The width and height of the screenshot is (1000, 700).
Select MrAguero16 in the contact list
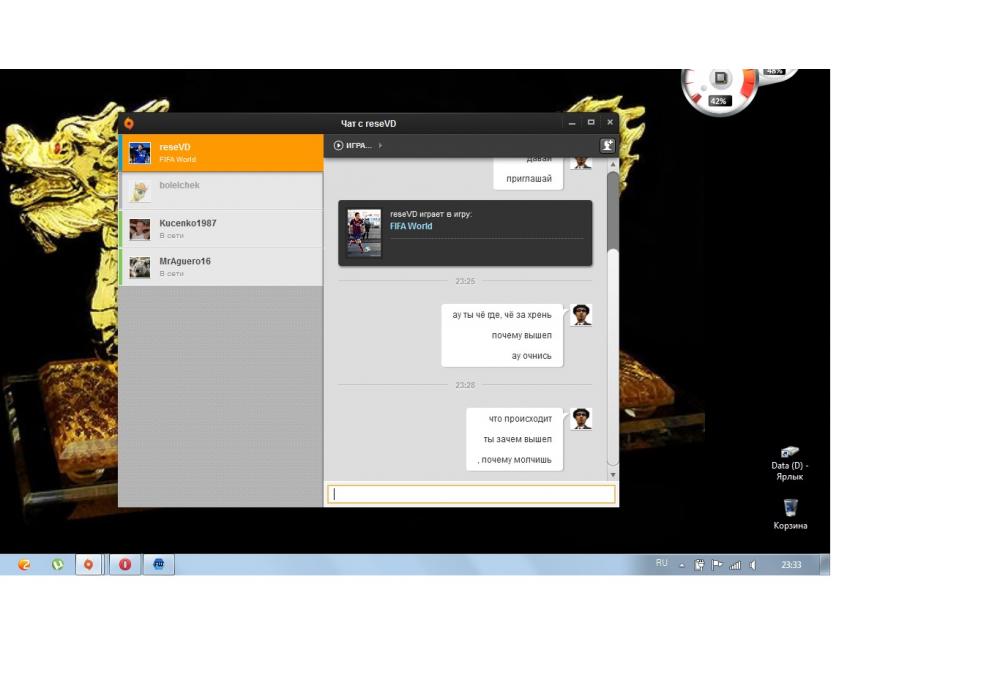point(221,267)
